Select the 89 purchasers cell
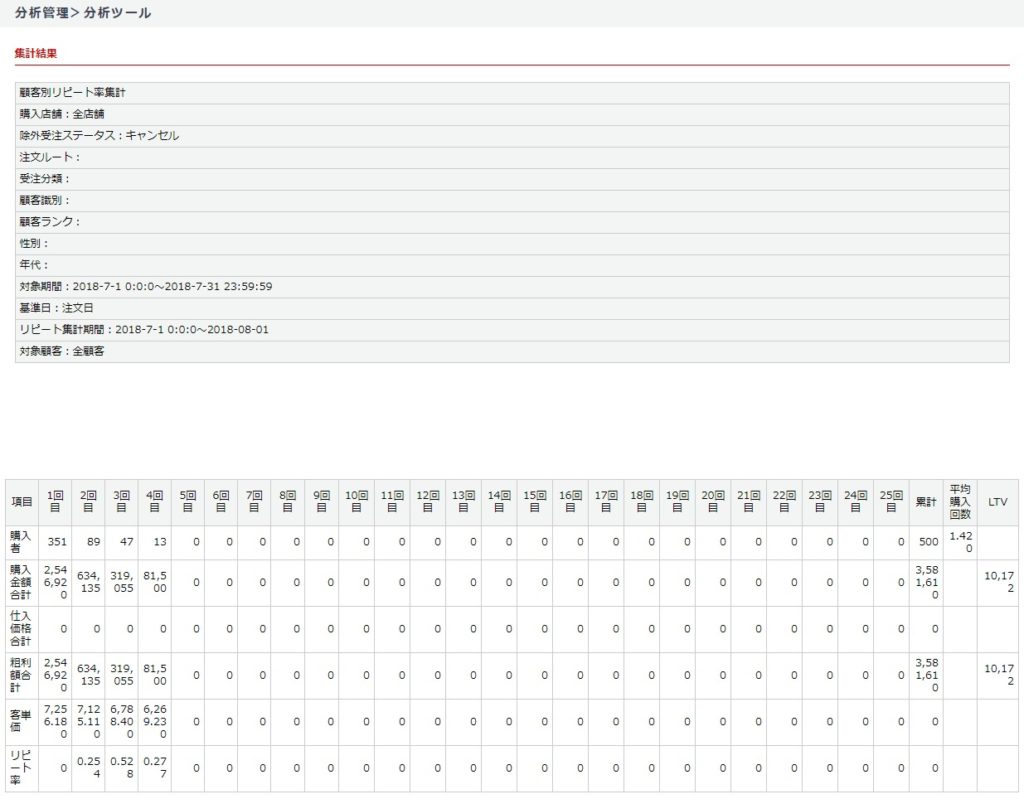The image size is (1024, 799). [88, 542]
